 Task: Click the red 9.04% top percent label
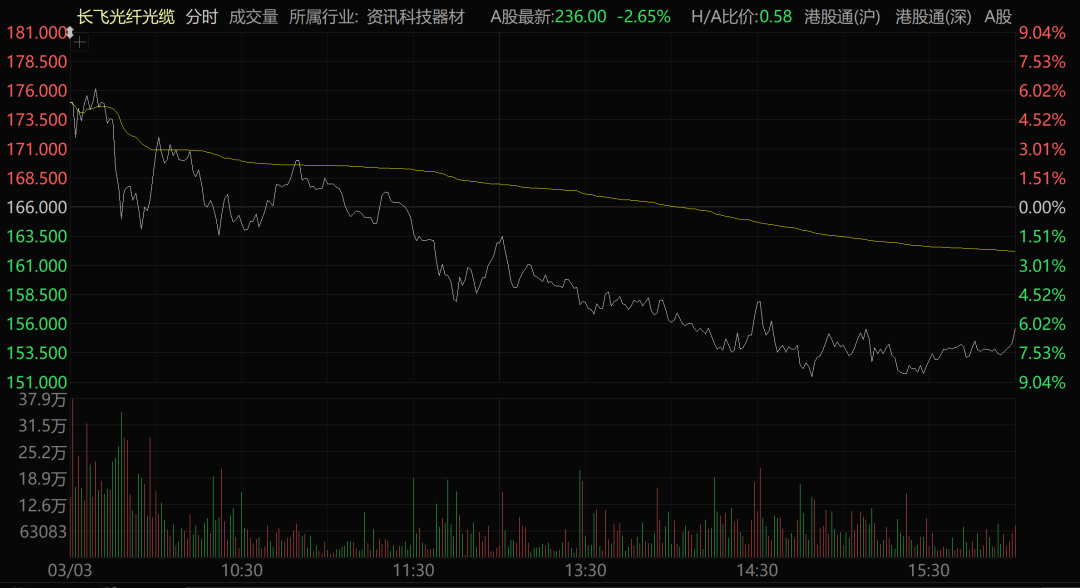click(1042, 32)
